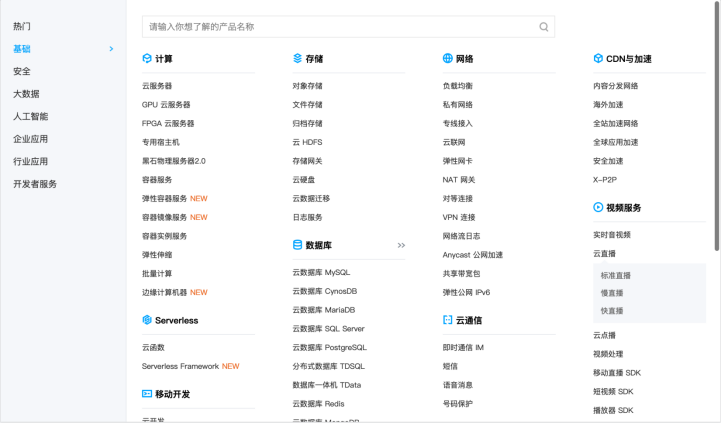Open the 云服务器 product link
The image size is (721, 423).
[157, 86]
